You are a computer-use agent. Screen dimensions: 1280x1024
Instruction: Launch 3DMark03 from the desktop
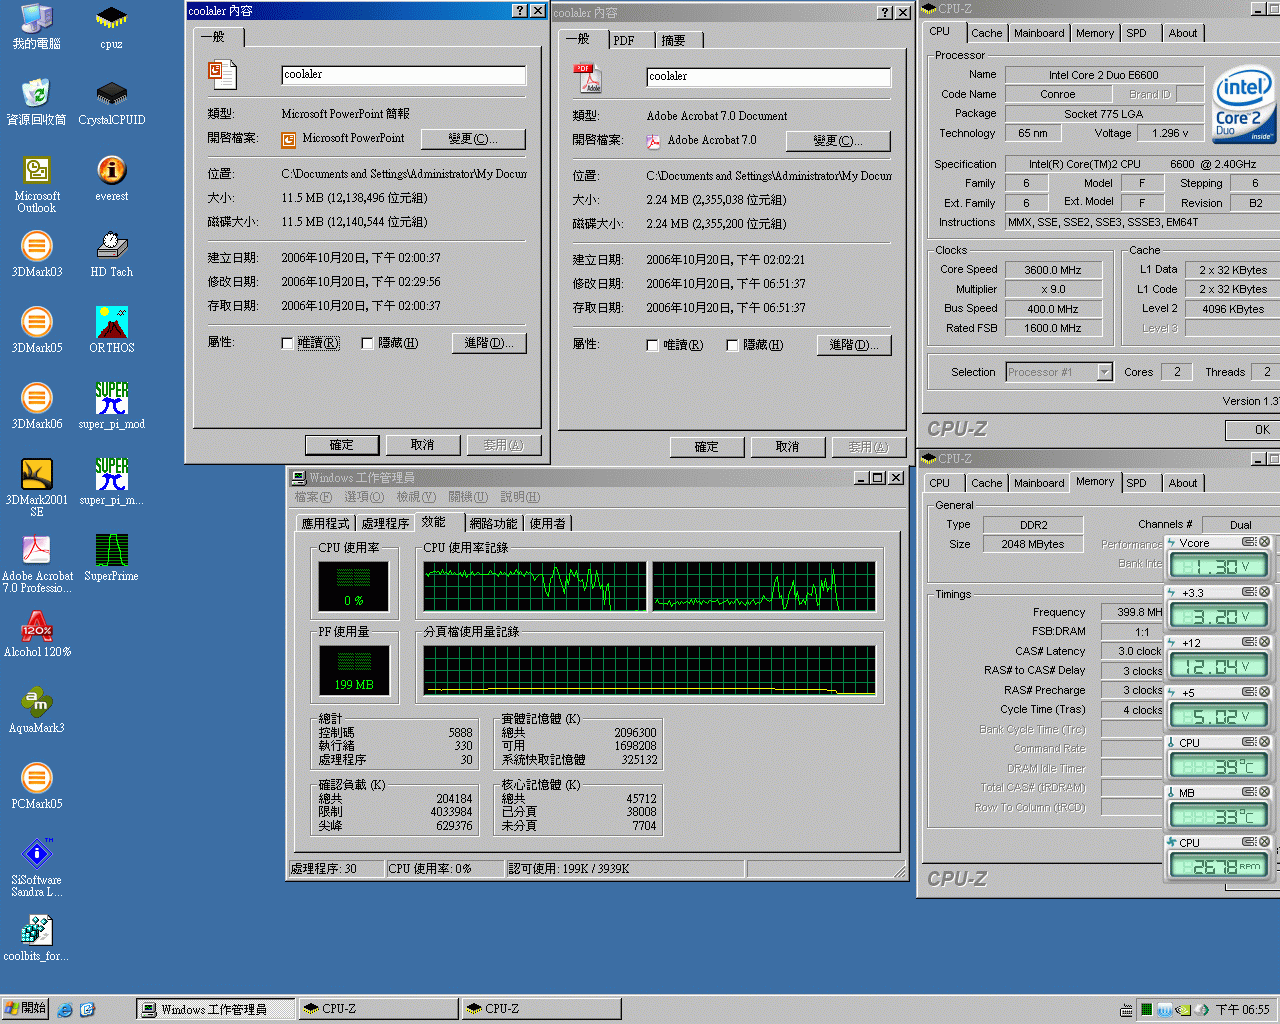(37, 254)
